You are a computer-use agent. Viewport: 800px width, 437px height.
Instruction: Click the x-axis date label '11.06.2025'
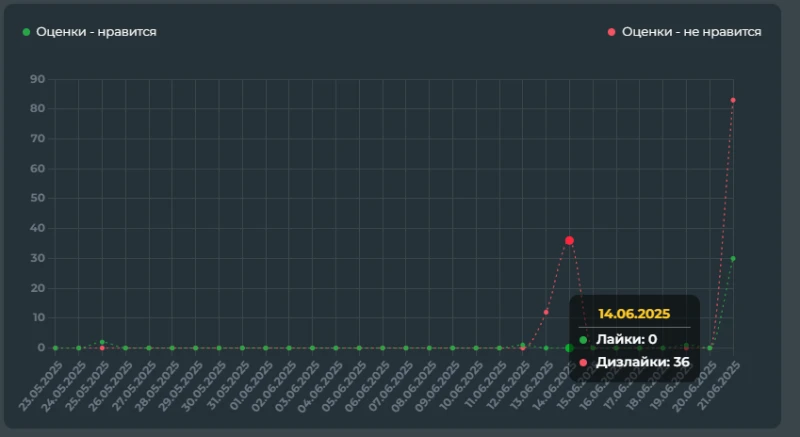click(485, 385)
